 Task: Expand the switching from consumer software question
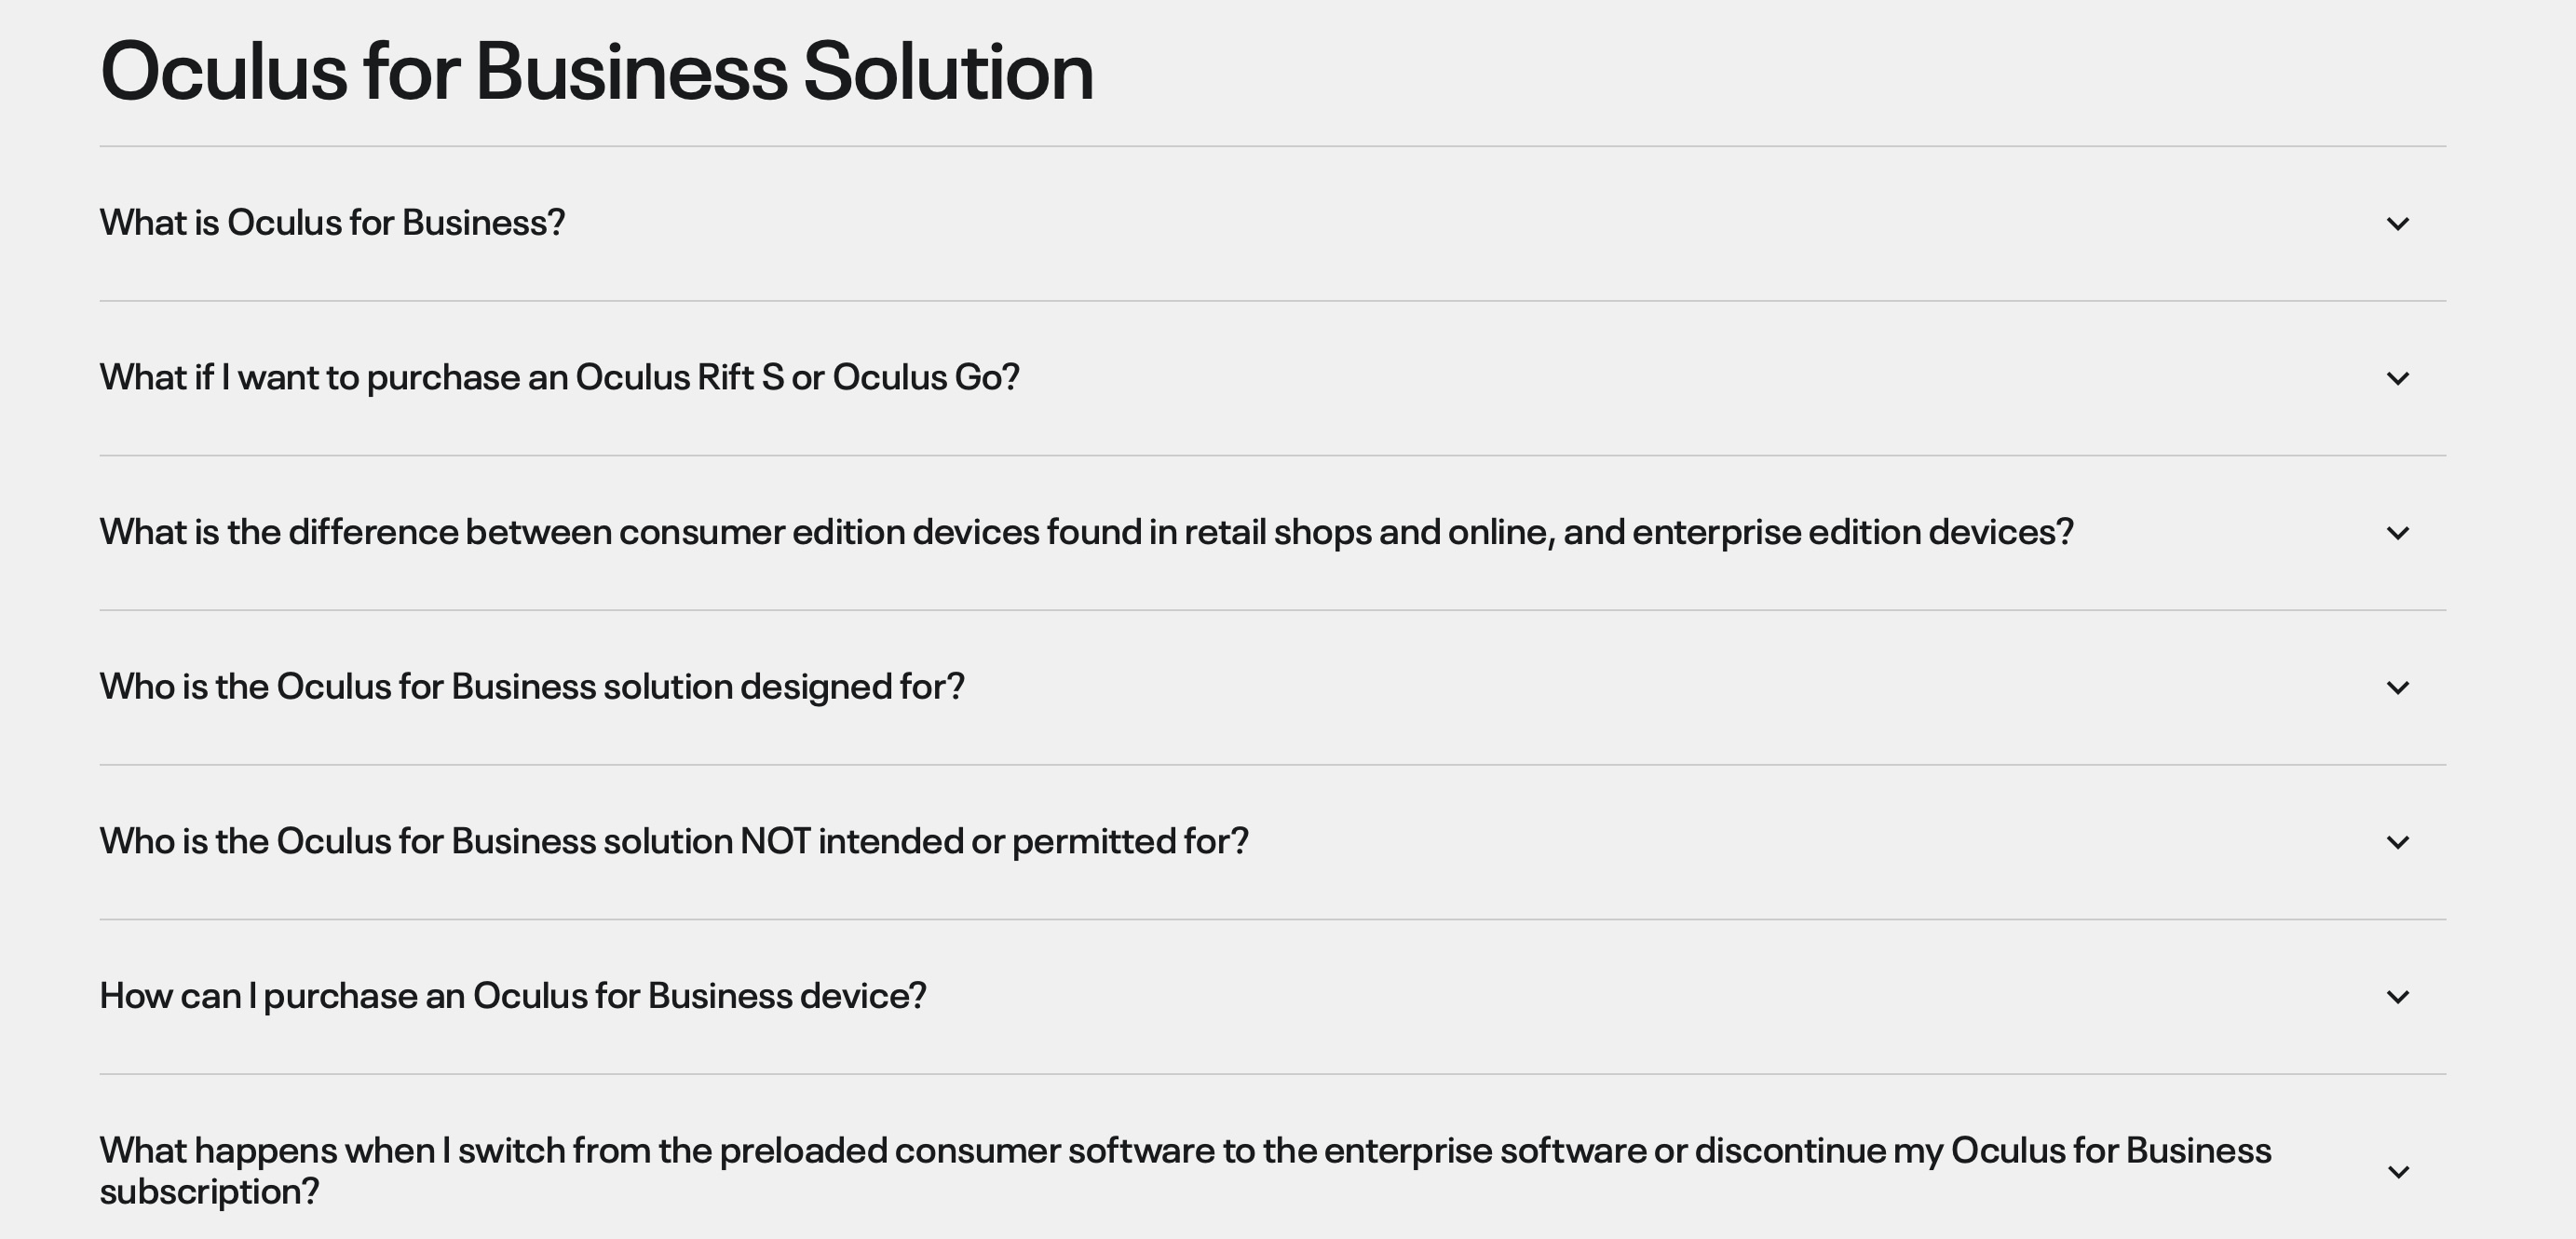pos(2398,1172)
